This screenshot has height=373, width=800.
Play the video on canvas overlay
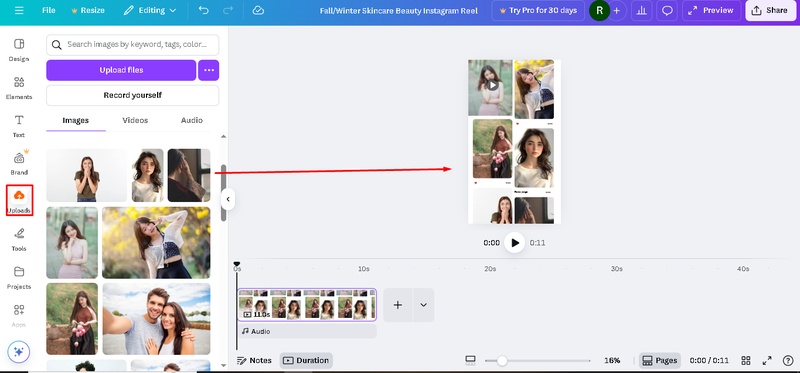coord(492,85)
